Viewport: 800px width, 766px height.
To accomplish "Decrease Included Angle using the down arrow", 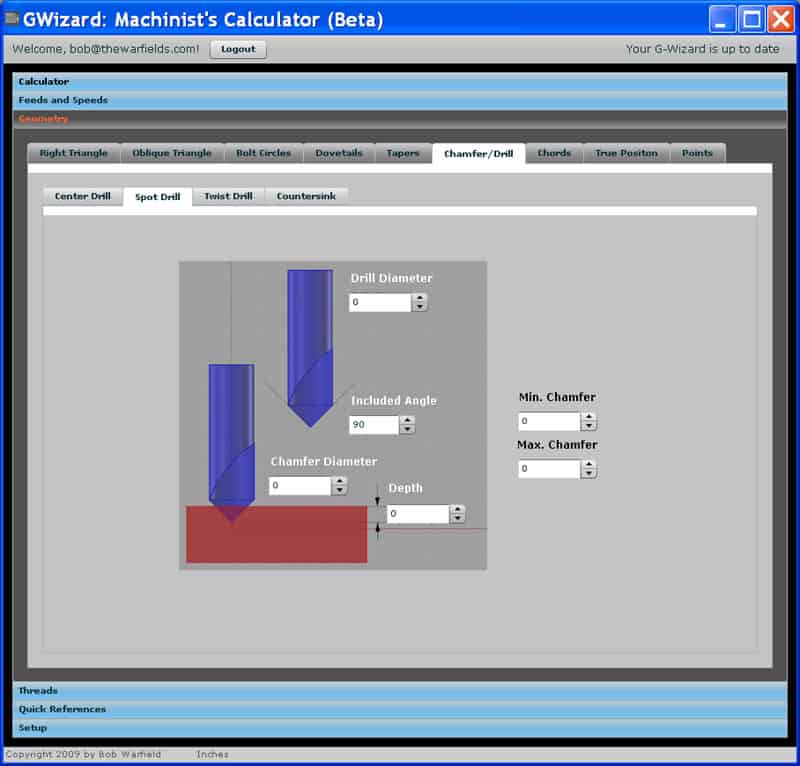I will point(408,430).
